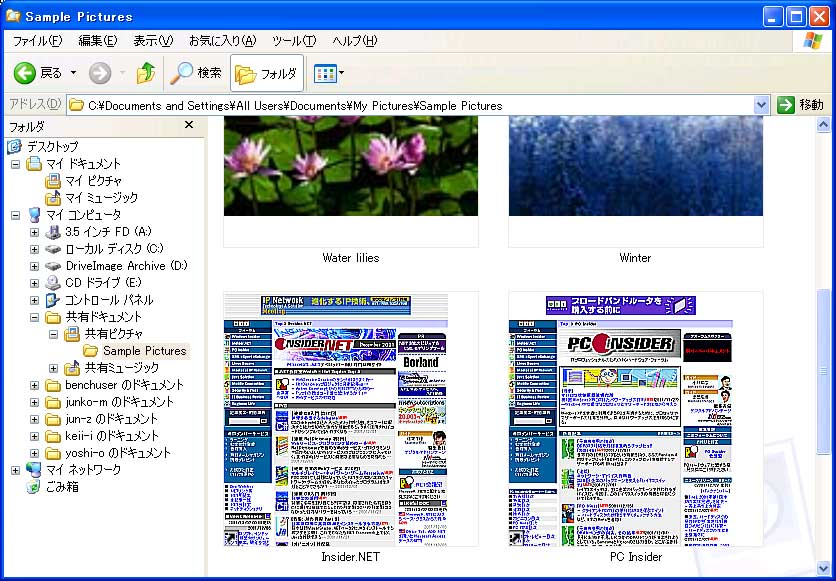Select the コントロール パネル icon

pyautogui.click(x=53, y=300)
